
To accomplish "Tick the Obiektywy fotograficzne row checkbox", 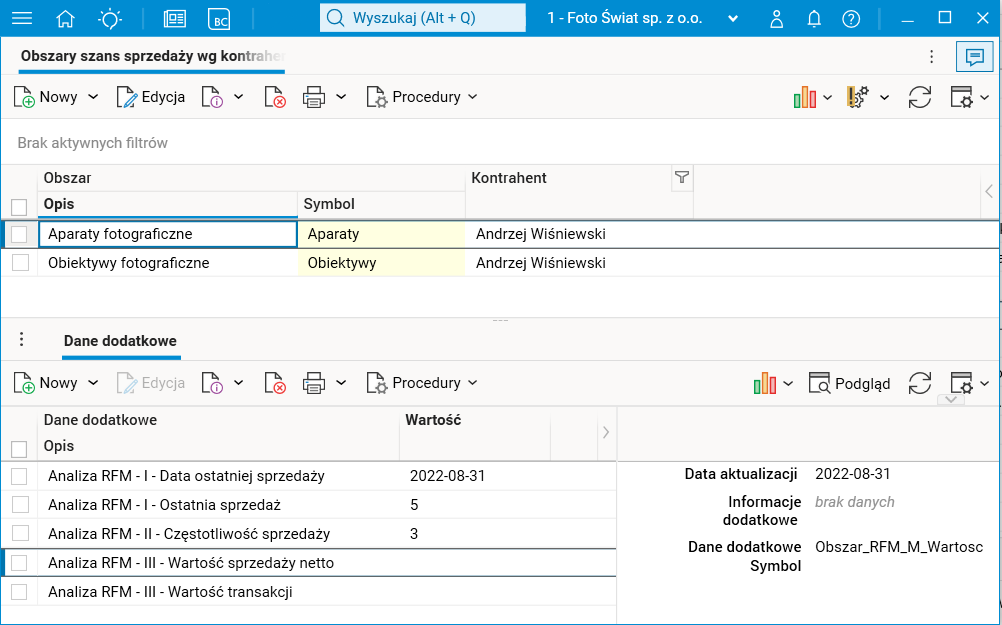I will coord(19,263).
